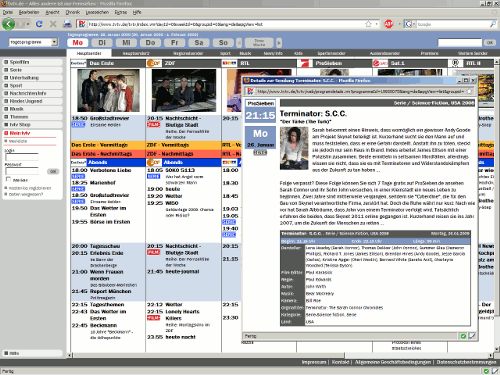Select the Di day button
This screenshot has width=500, height=375.
tap(102, 43)
